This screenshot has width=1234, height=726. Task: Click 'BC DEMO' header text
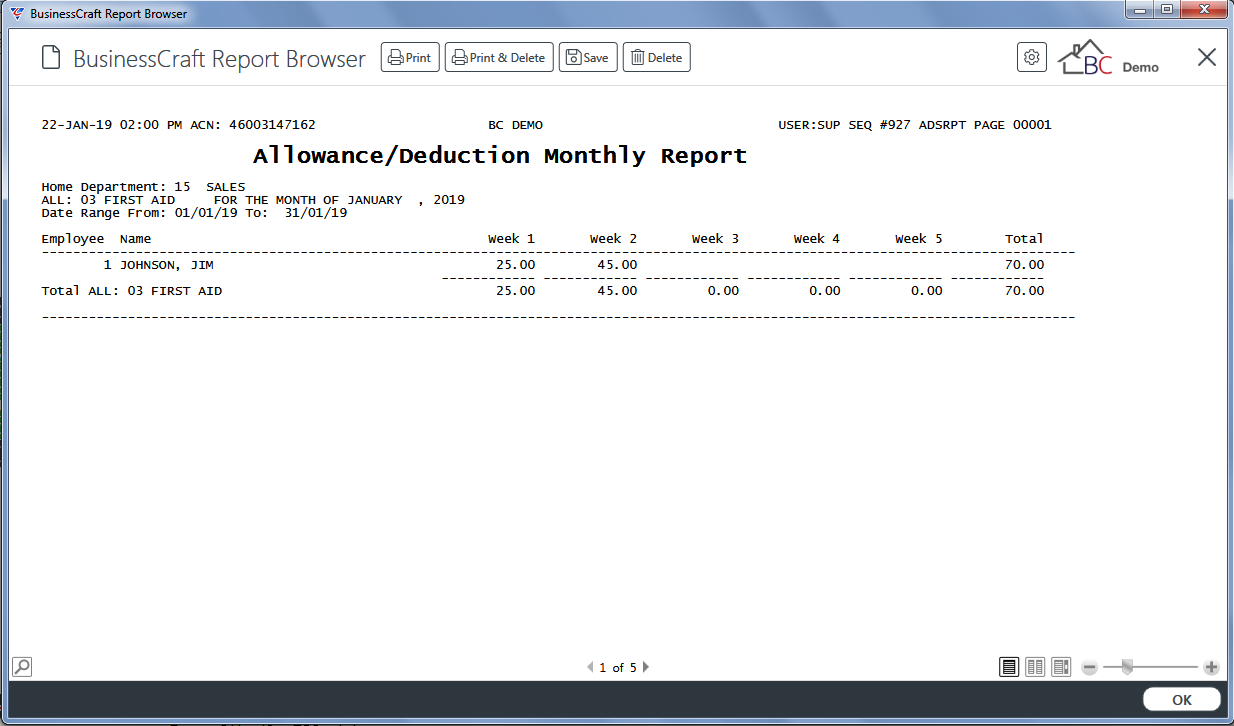pyautogui.click(x=515, y=125)
